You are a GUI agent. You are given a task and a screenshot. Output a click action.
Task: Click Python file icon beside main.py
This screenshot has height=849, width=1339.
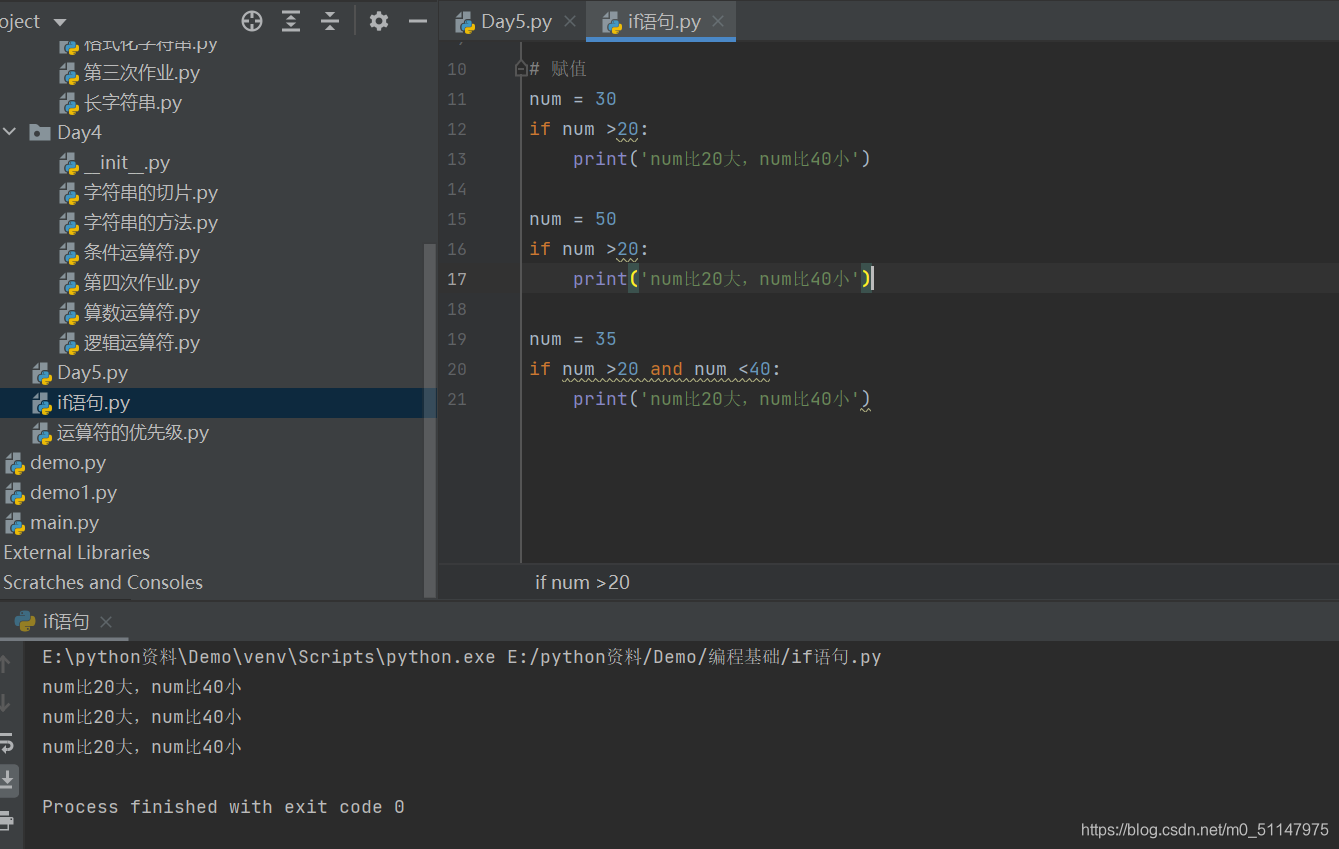pos(15,523)
